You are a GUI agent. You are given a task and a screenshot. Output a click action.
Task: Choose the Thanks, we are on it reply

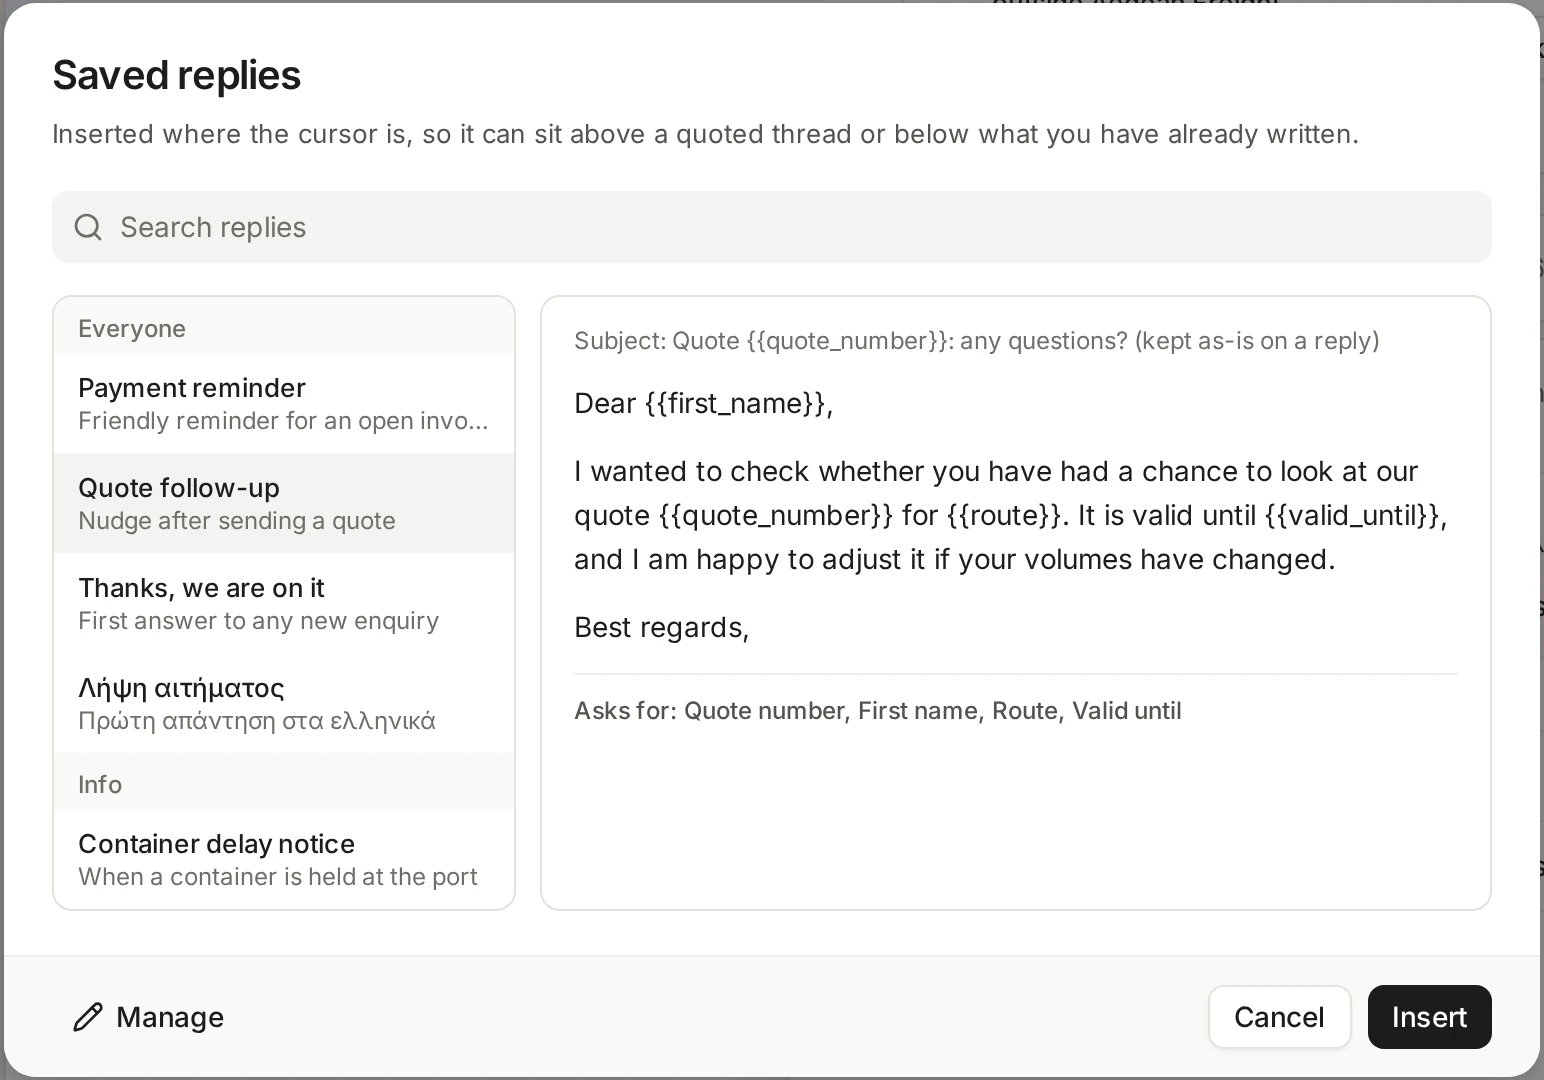[284, 603]
